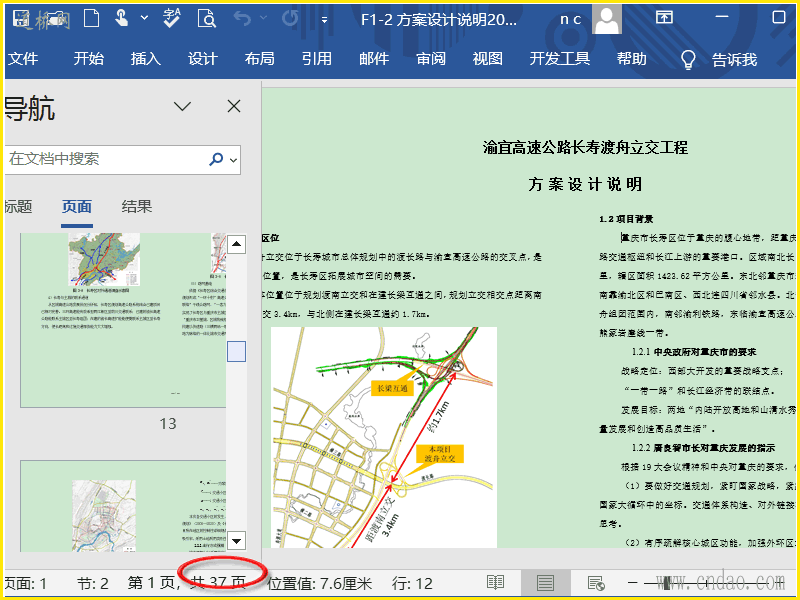Screen dimensions: 800x600
Task: Click the thumbnail scroll down arrow
Action: pos(236,540)
